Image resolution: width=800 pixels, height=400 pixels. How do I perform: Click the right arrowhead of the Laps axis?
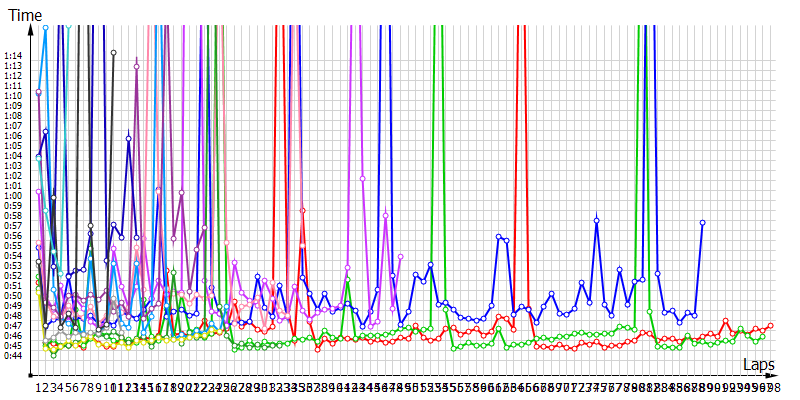tap(778, 375)
